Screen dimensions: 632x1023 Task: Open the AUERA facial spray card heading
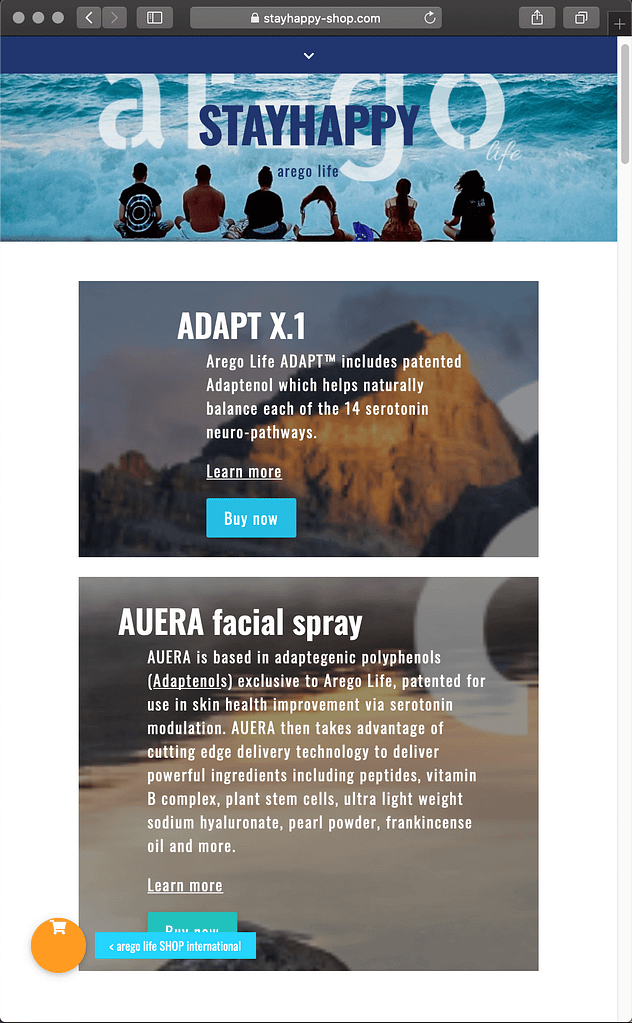[240, 622]
